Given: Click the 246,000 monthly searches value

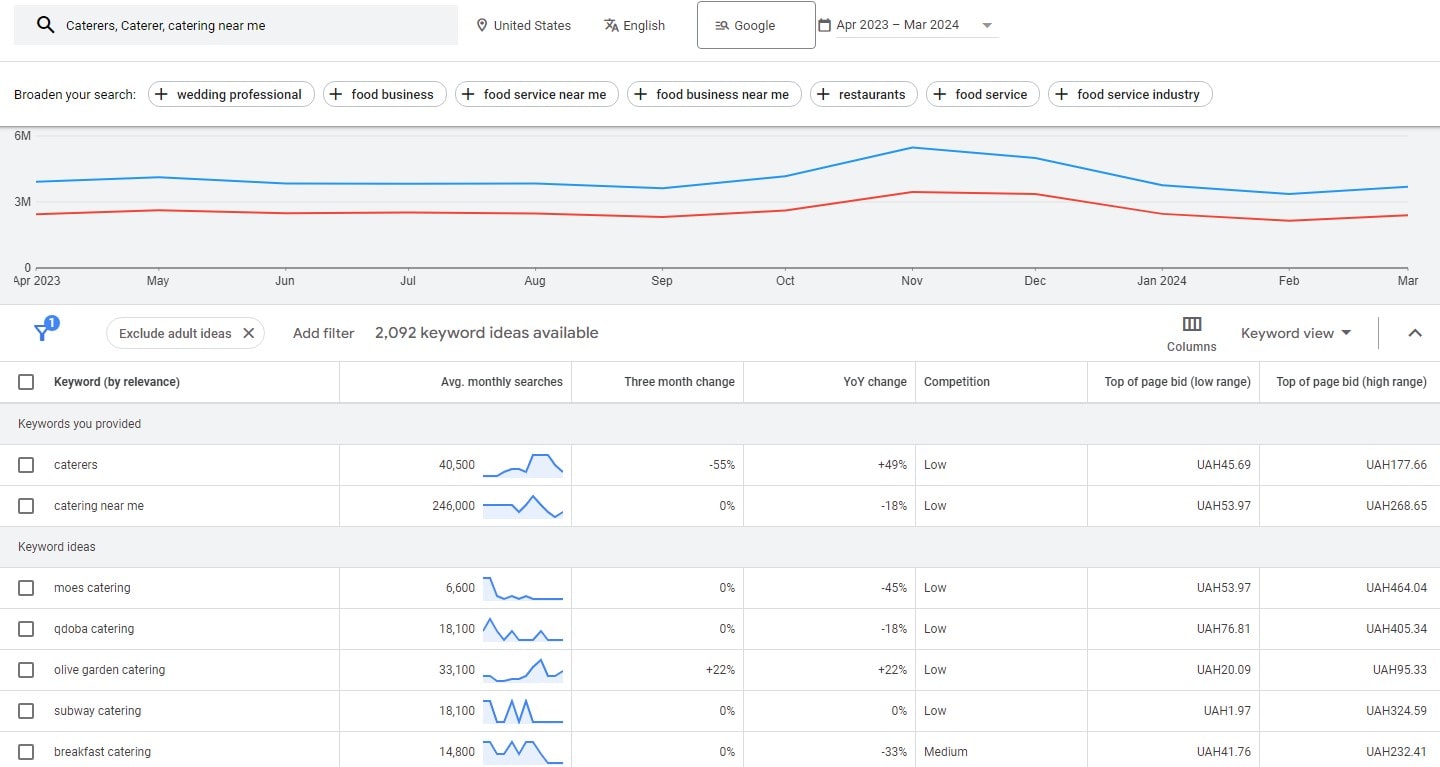Looking at the screenshot, I should [453, 506].
